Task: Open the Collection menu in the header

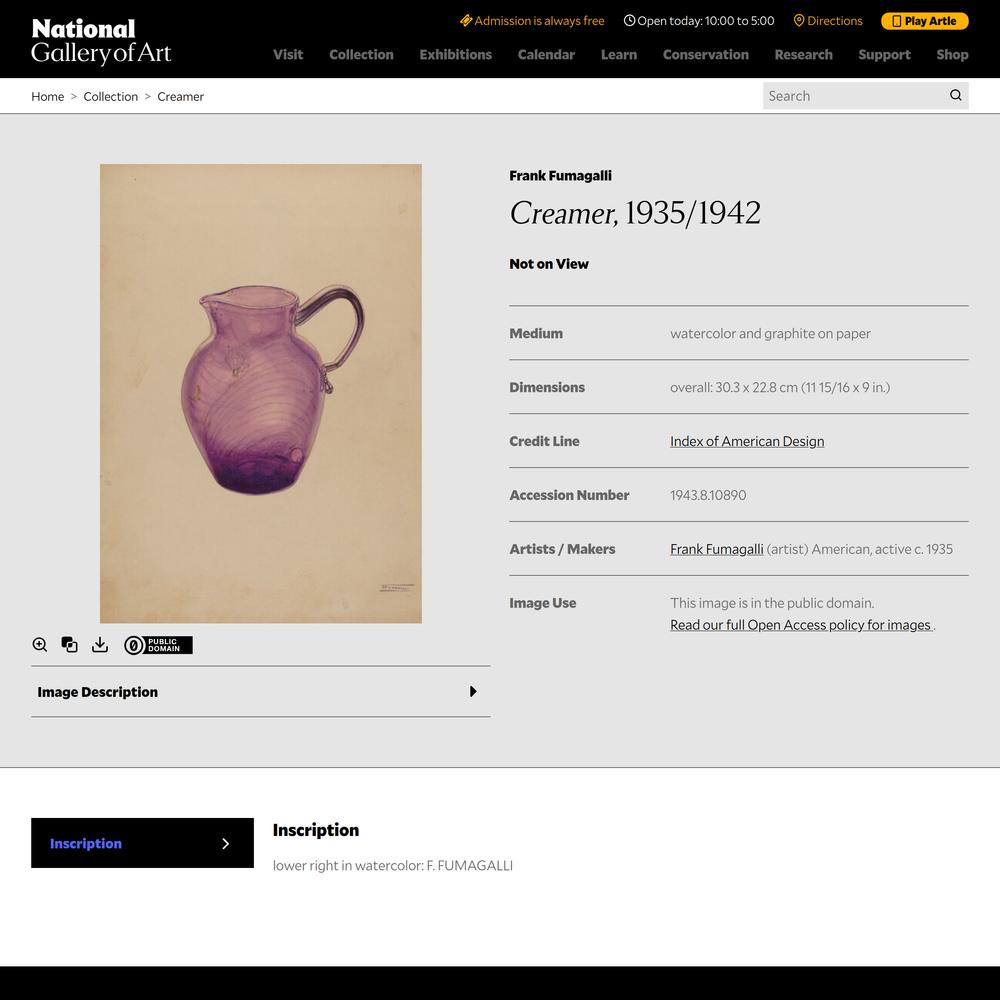Action: tap(361, 55)
